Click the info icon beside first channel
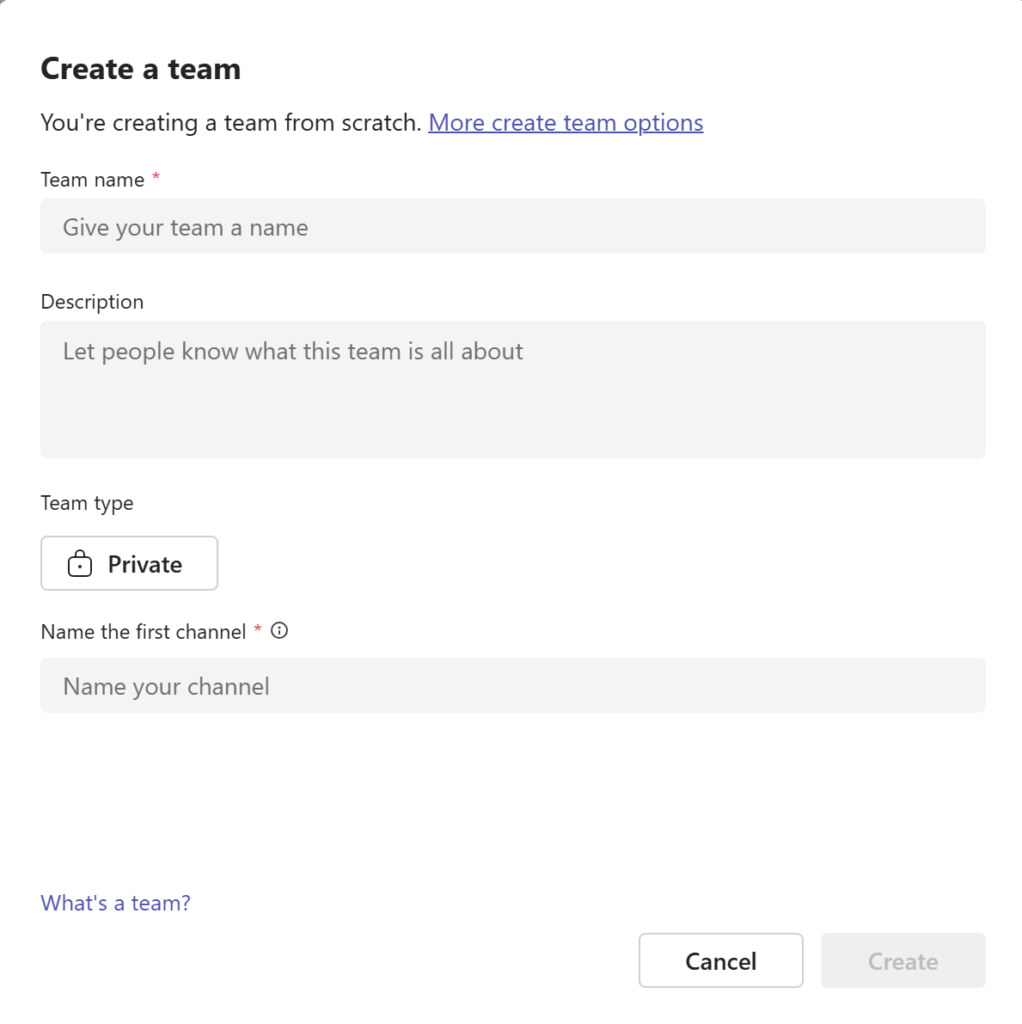 pyautogui.click(x=279, y=631)
